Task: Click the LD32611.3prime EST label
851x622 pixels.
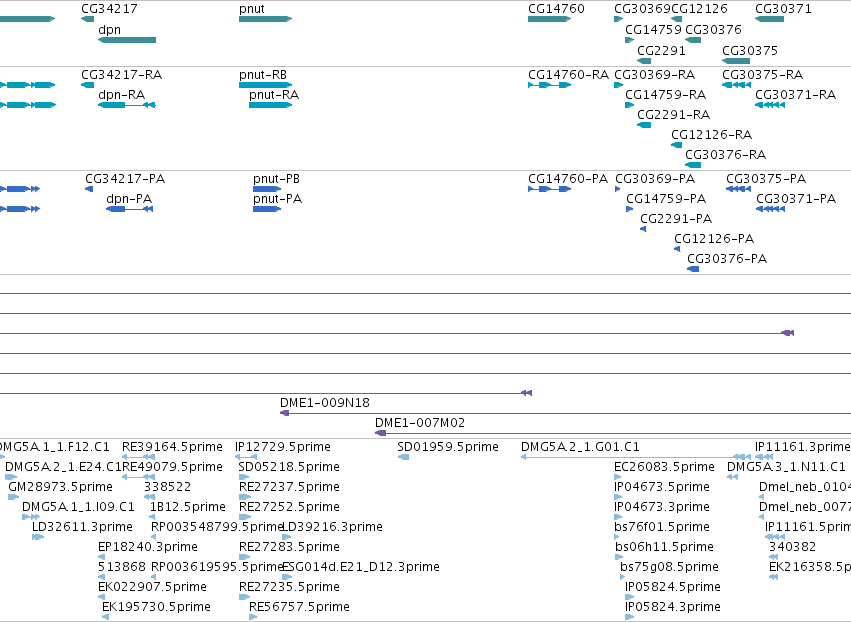Action: [x=82, y=527]
